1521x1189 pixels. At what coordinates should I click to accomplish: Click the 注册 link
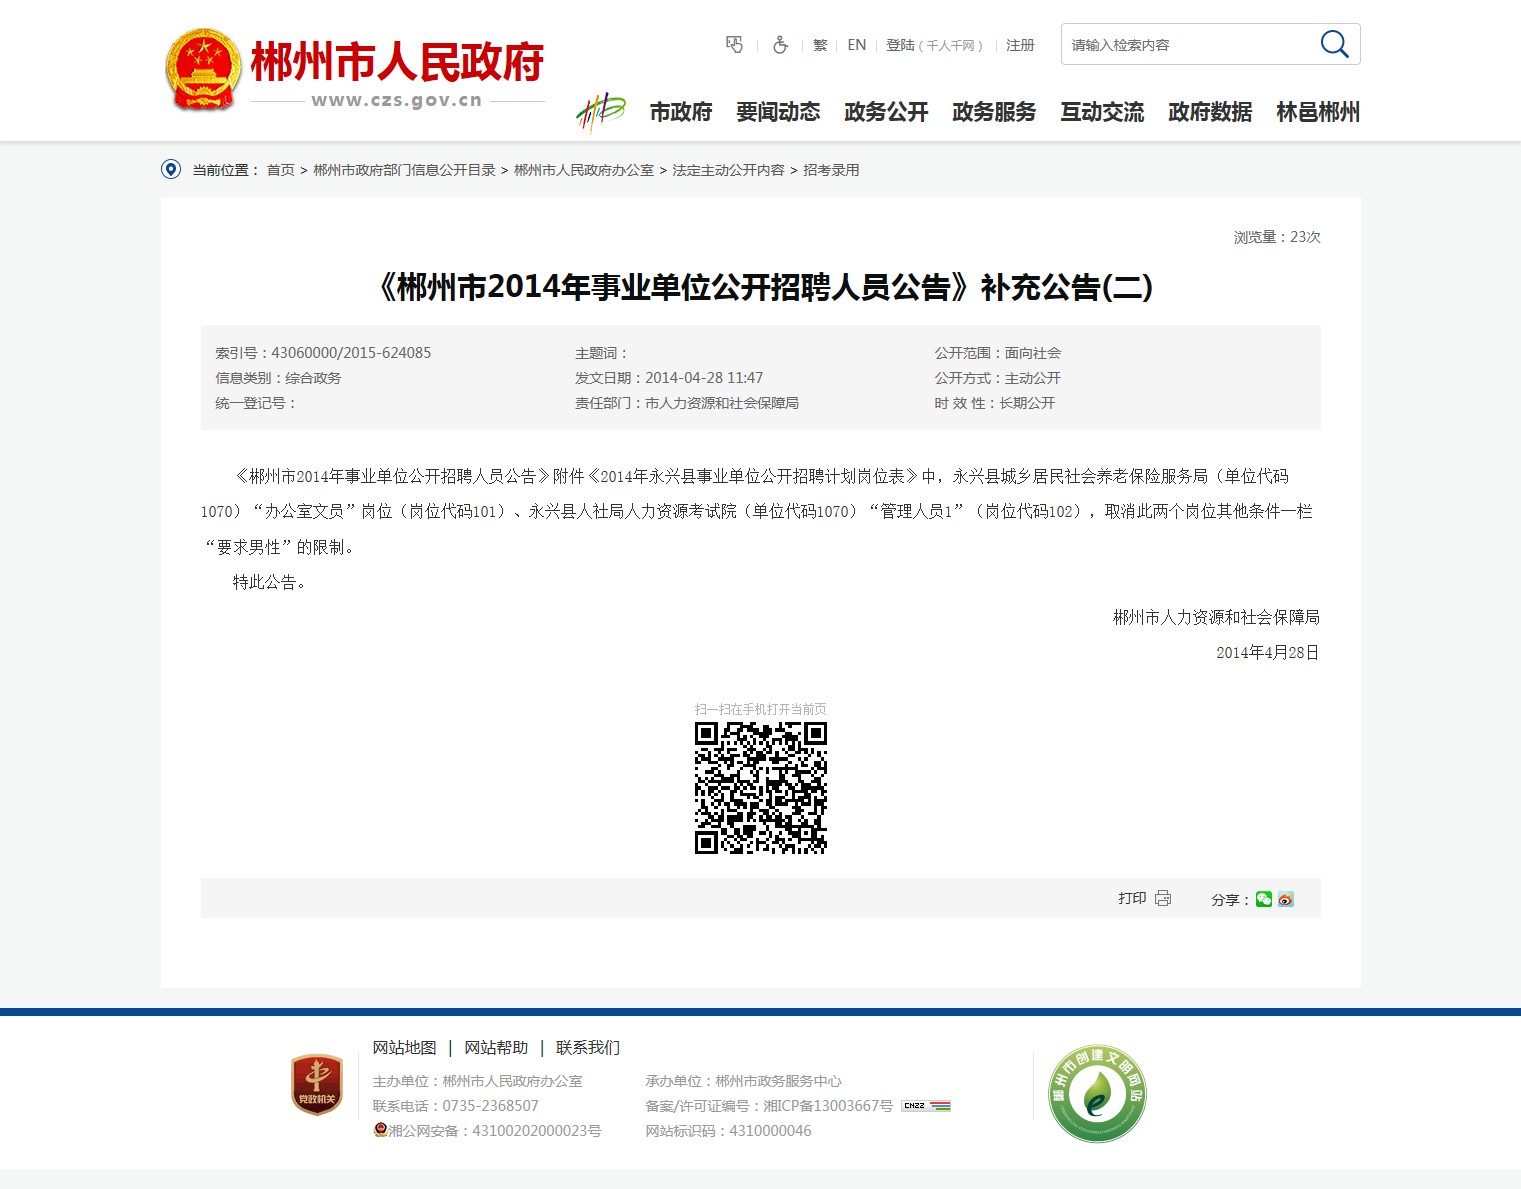pos(1020,45)
